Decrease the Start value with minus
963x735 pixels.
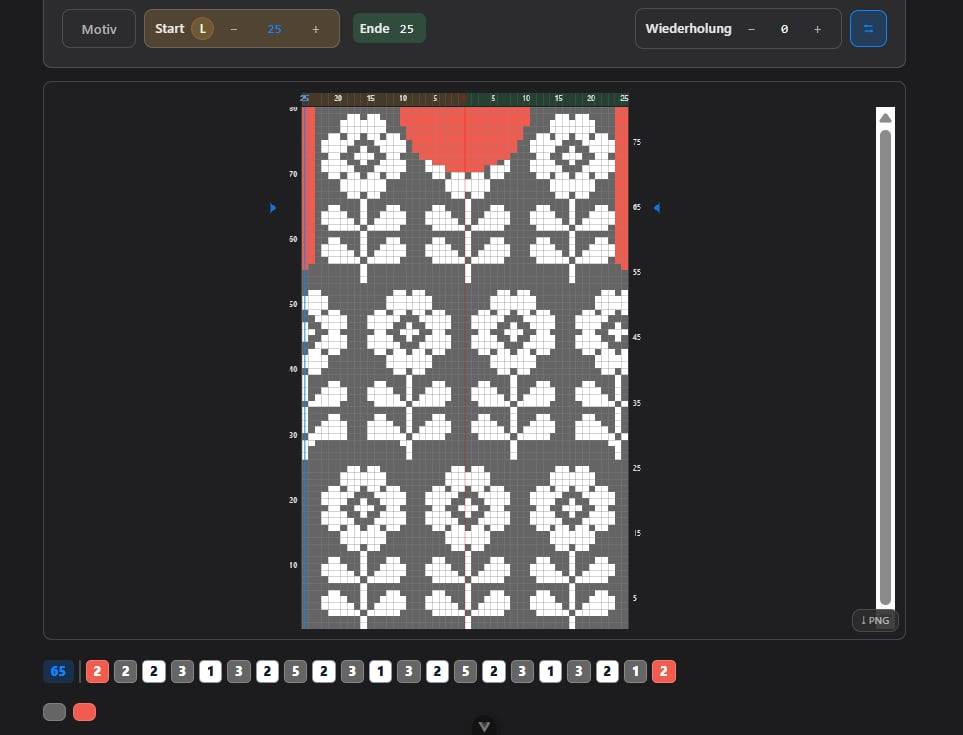pyautogui.click(x=234, y=29)
